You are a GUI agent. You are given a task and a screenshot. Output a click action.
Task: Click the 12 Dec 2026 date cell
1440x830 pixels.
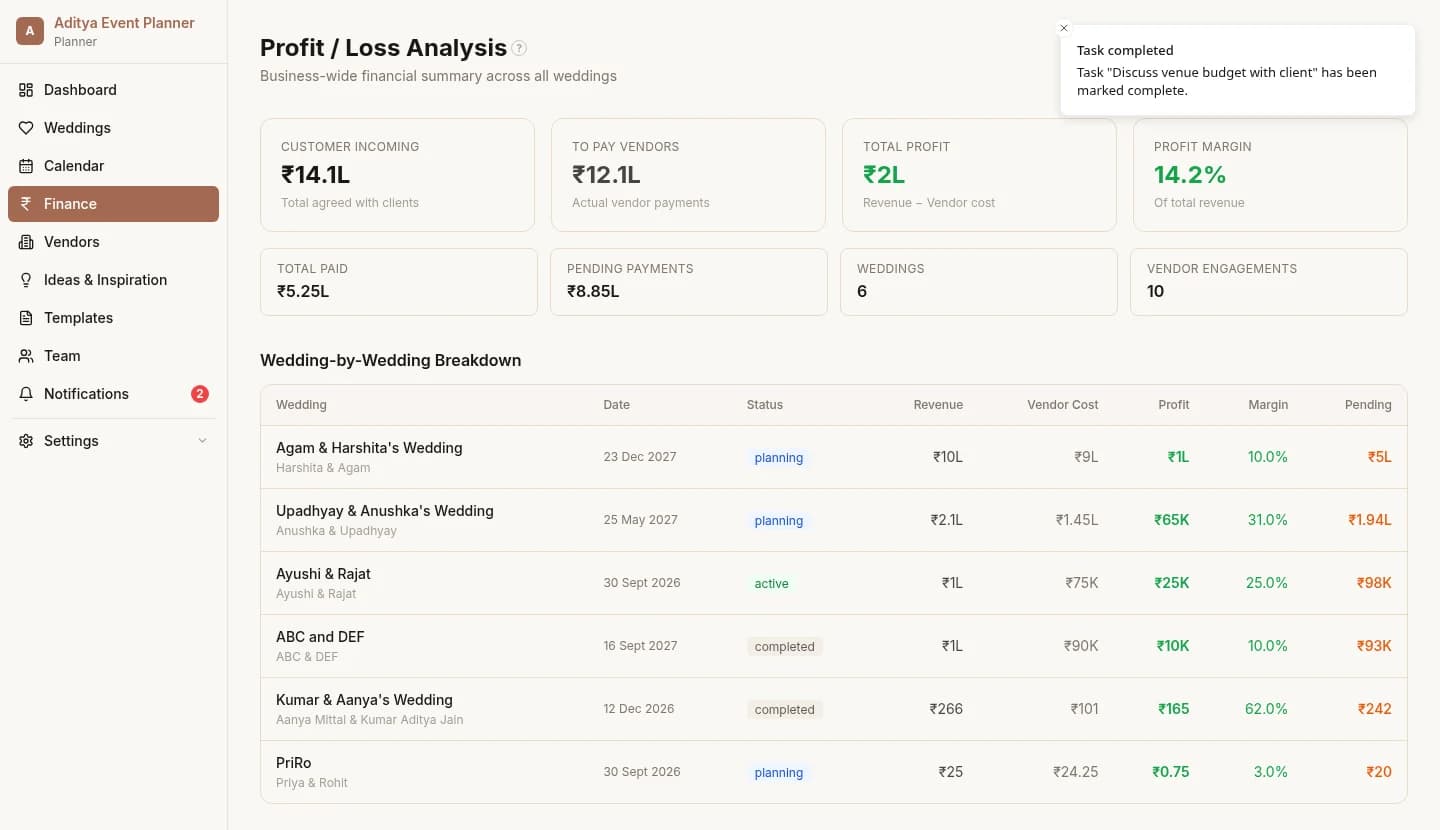pyautogui.click(x=639, y=709)
